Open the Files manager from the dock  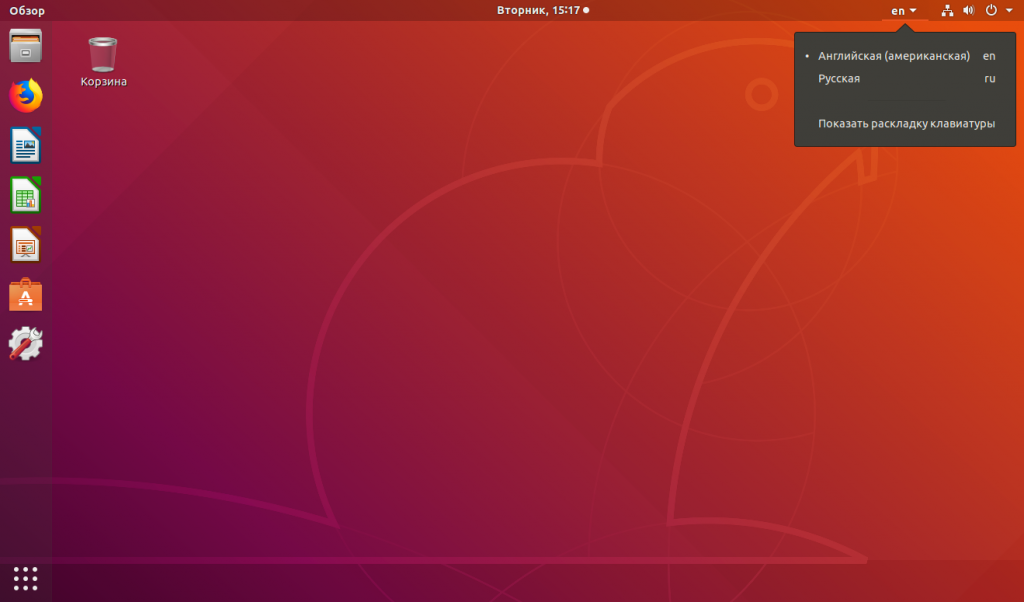click(x=26, y=46)
